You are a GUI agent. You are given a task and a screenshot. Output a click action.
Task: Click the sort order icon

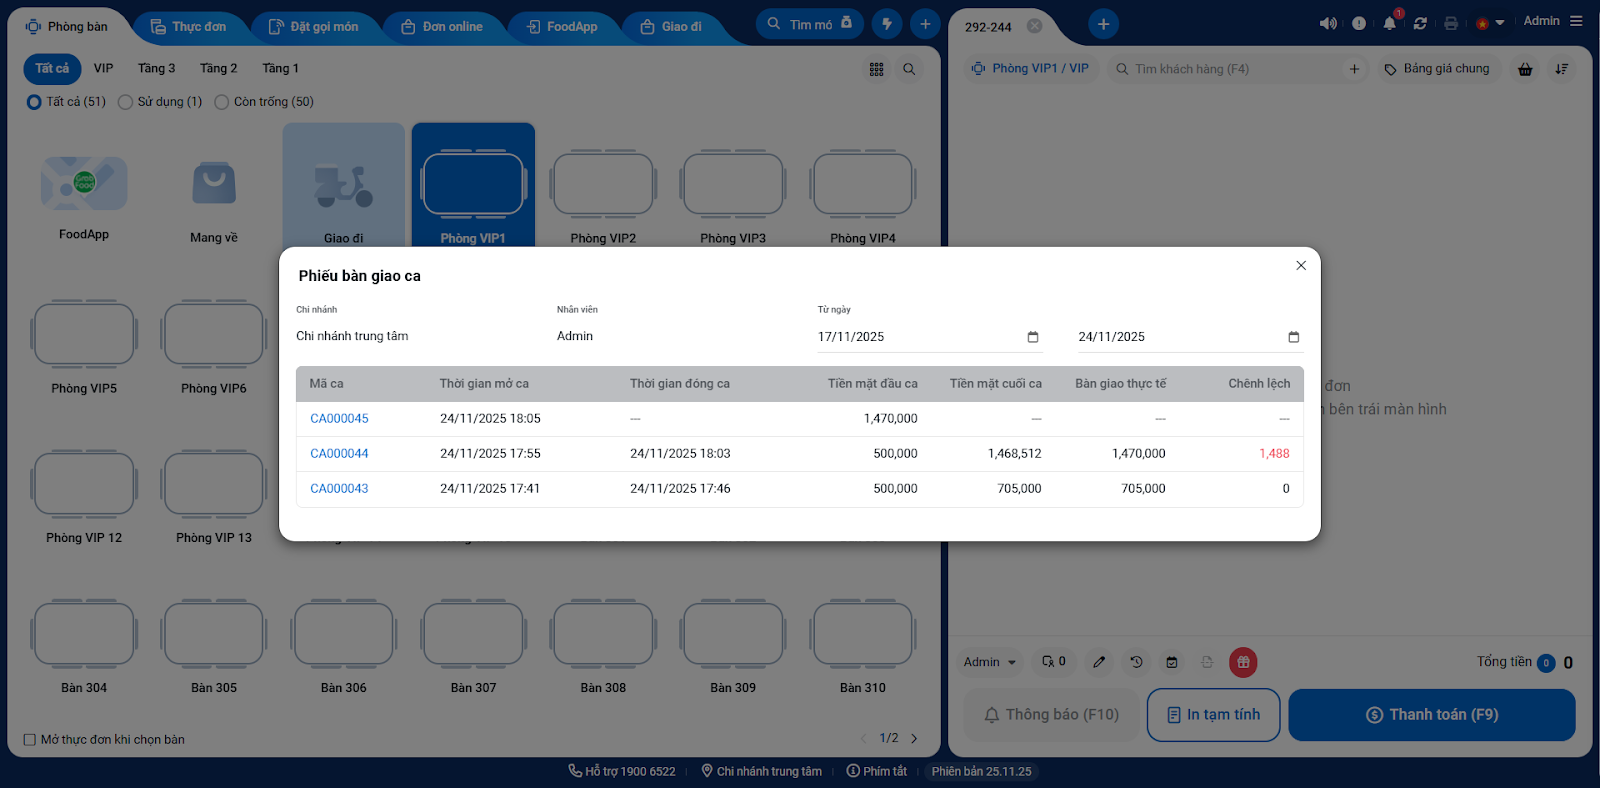1562,69
